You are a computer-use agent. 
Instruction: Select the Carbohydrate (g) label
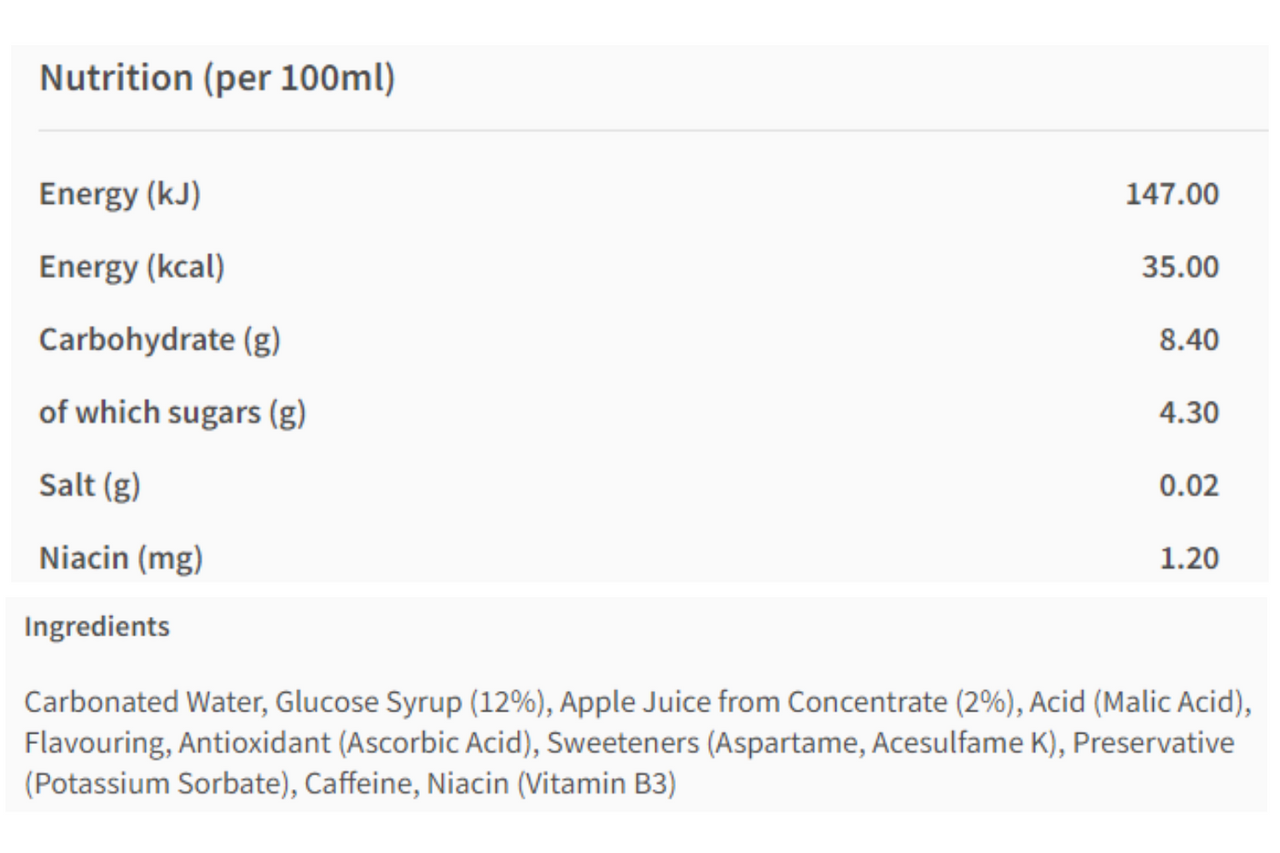point(160,340)
